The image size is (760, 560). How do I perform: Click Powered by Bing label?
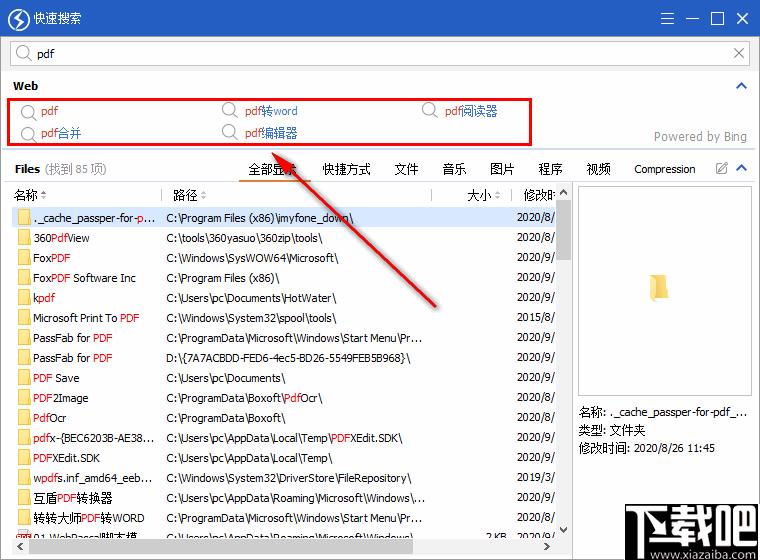pos(700,136)
